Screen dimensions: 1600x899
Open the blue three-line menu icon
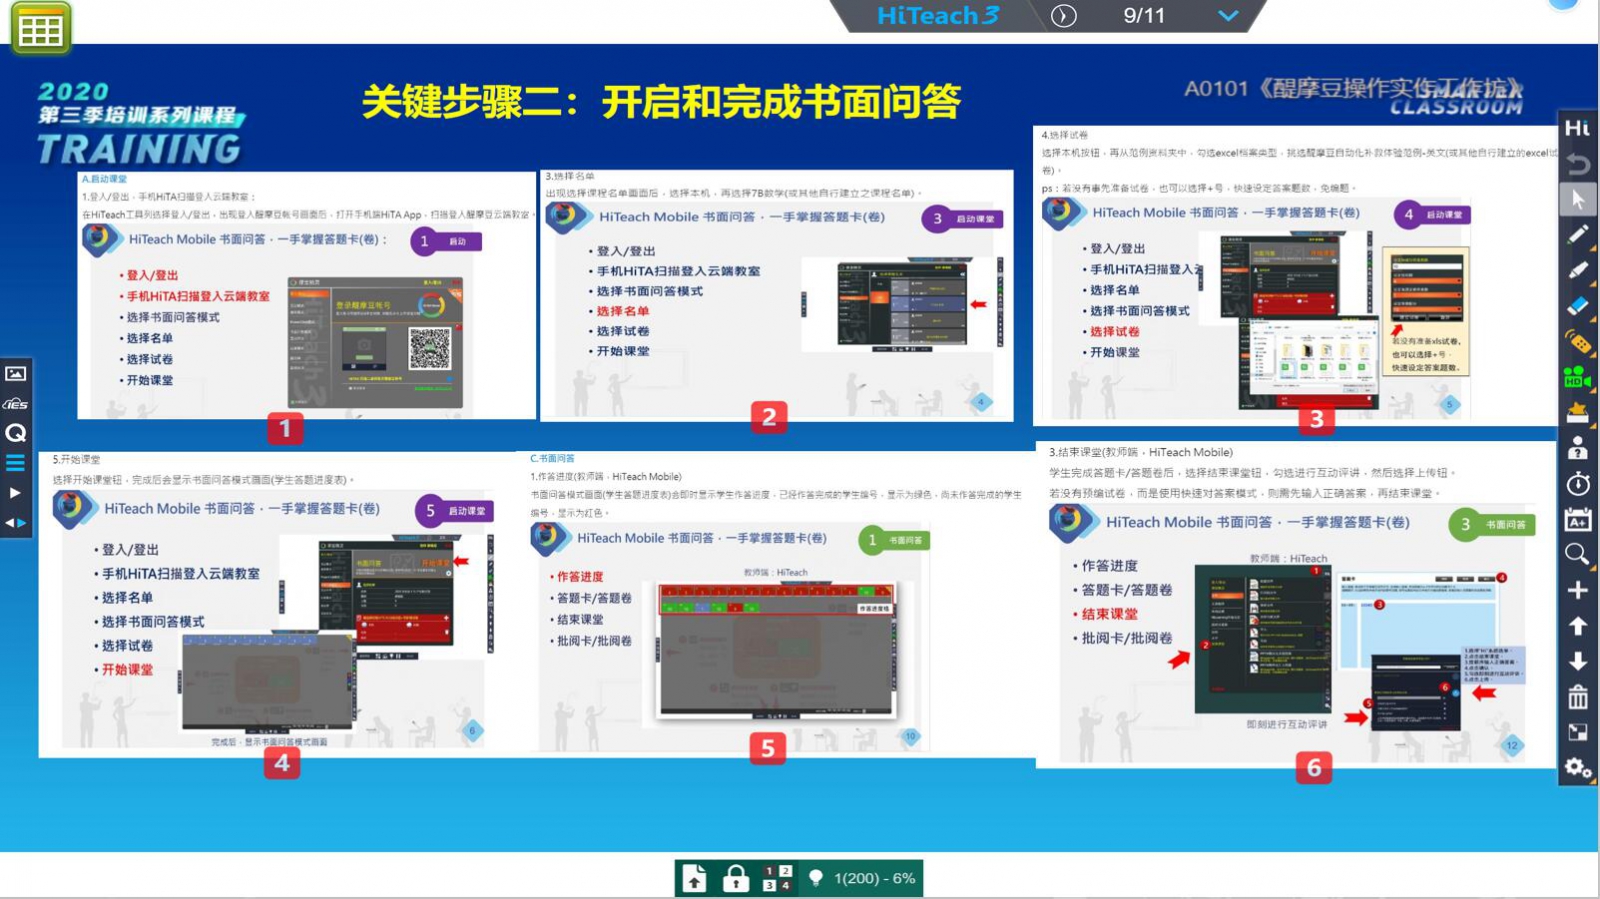tap(16, 463)
